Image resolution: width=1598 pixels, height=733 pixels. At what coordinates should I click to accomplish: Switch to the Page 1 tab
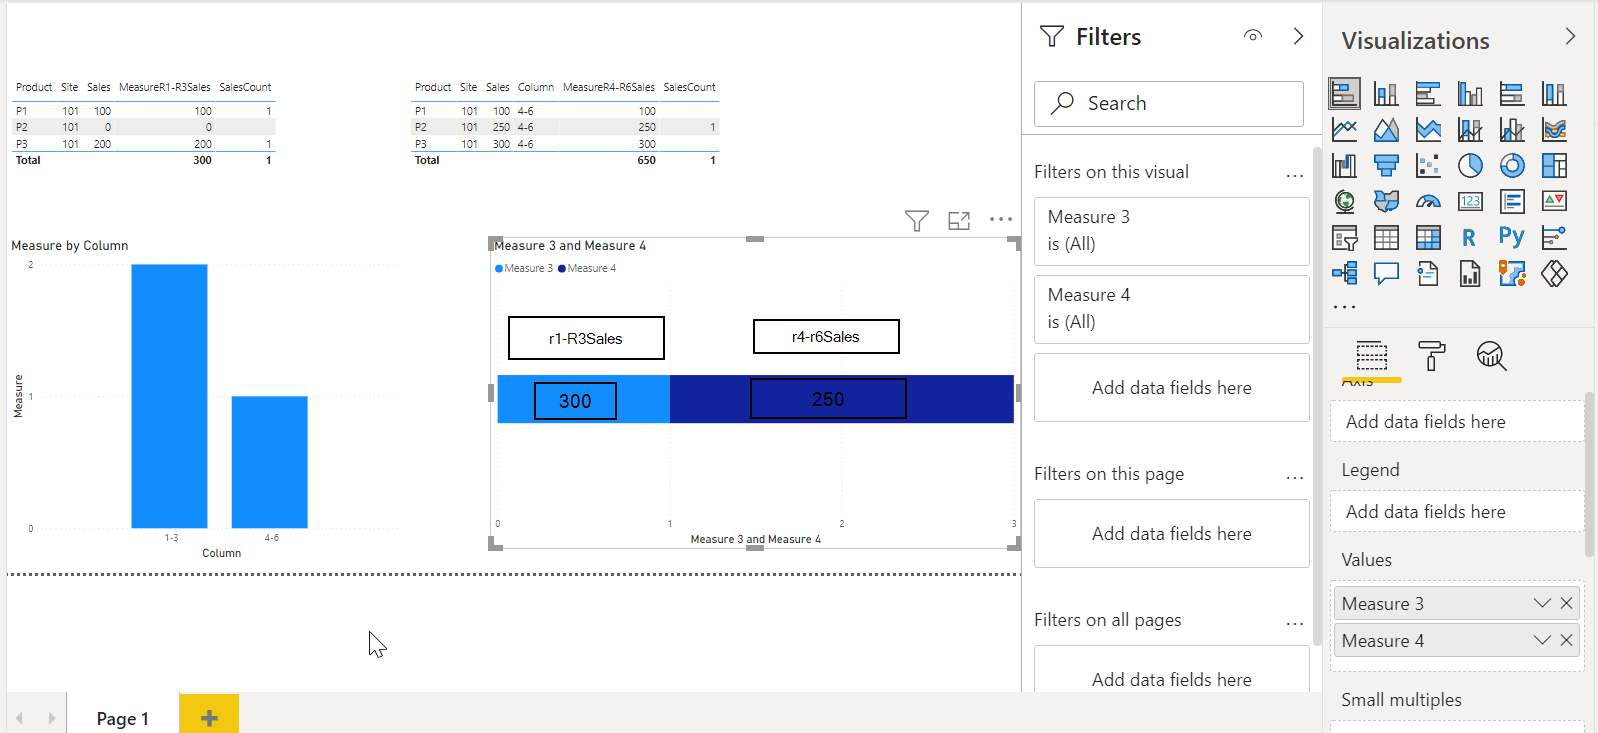[x=122, y=718]
